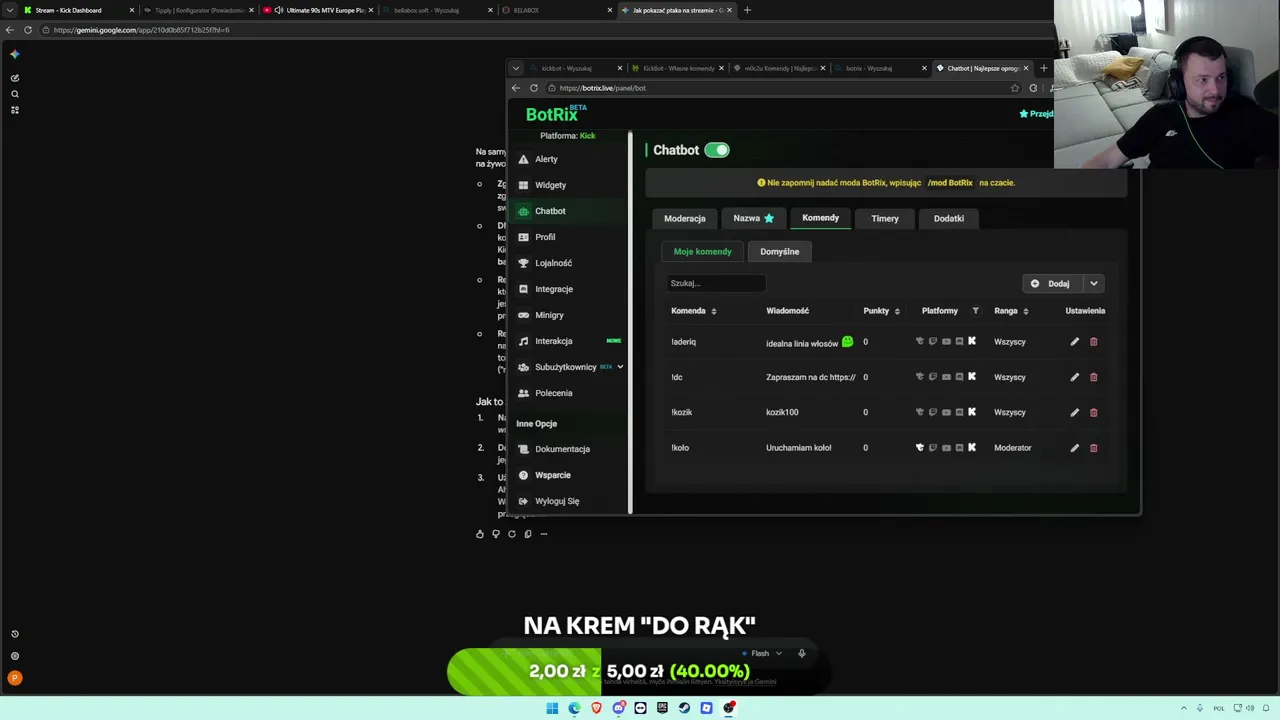Open the Dodatki tab
This screenshot has height=720, width=1280.
(949, 218)
